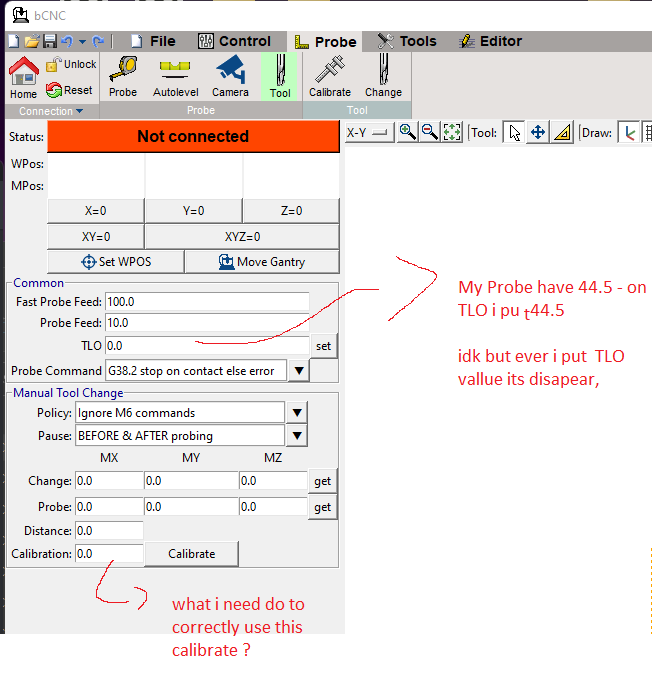Screen dimensions: 652x691
Task: Select the pointer select tool
Action: point(514,132)
